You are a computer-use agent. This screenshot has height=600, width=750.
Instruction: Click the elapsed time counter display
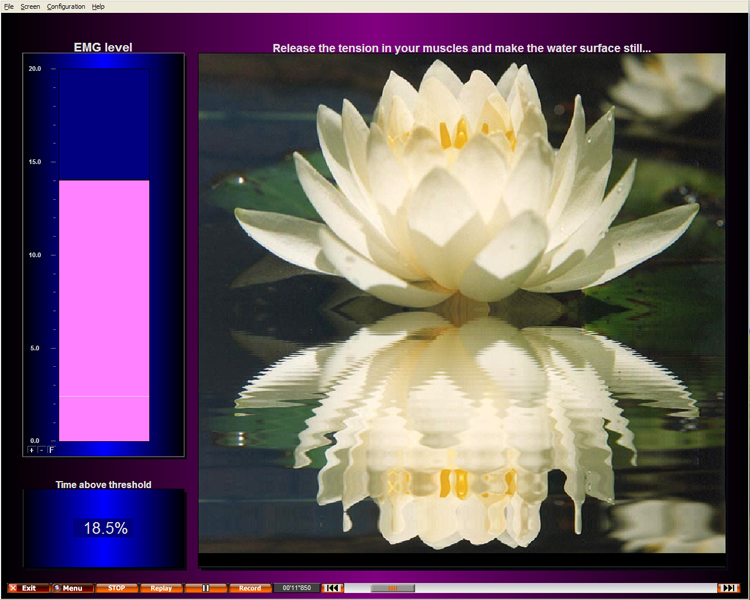(297, 588)
